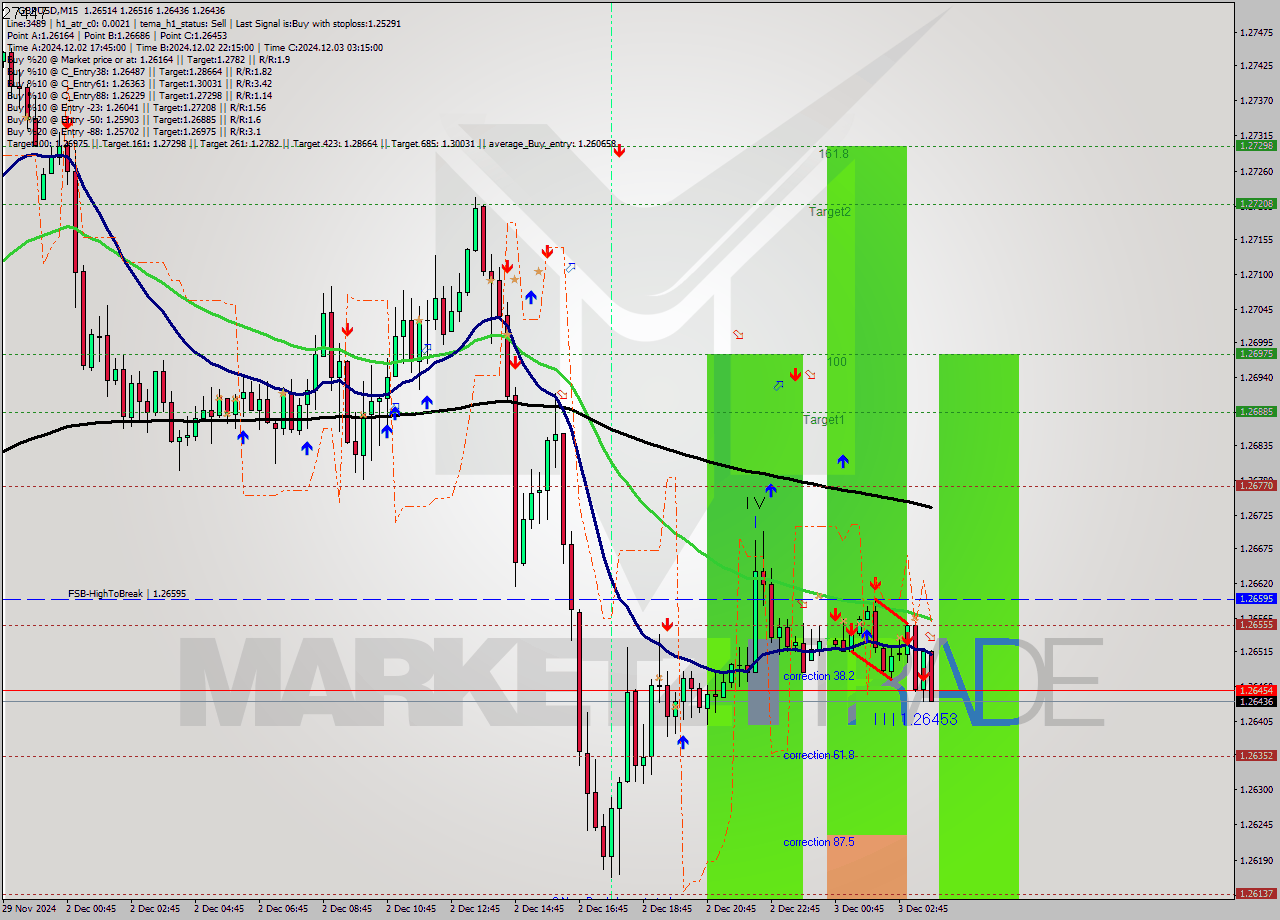Click the red 1.26555 price tag
The height and width of the screenshot is (920, 1280).
(x=1255, y=625)
